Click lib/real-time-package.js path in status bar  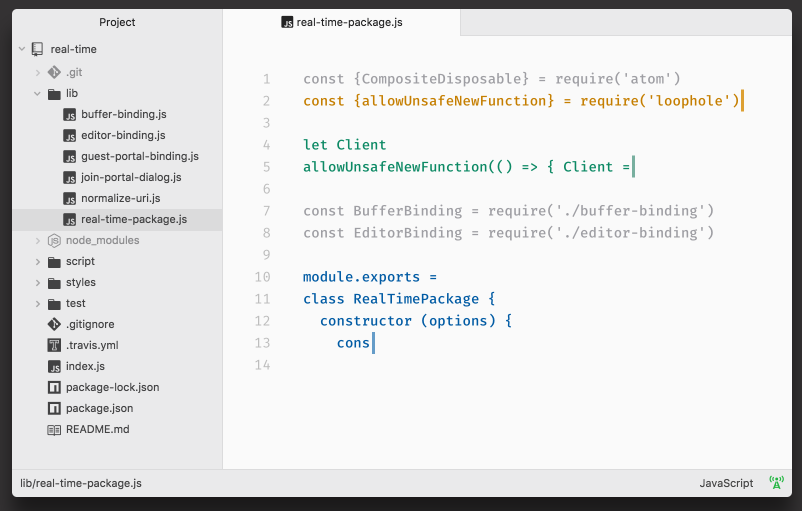click(81, 483)
